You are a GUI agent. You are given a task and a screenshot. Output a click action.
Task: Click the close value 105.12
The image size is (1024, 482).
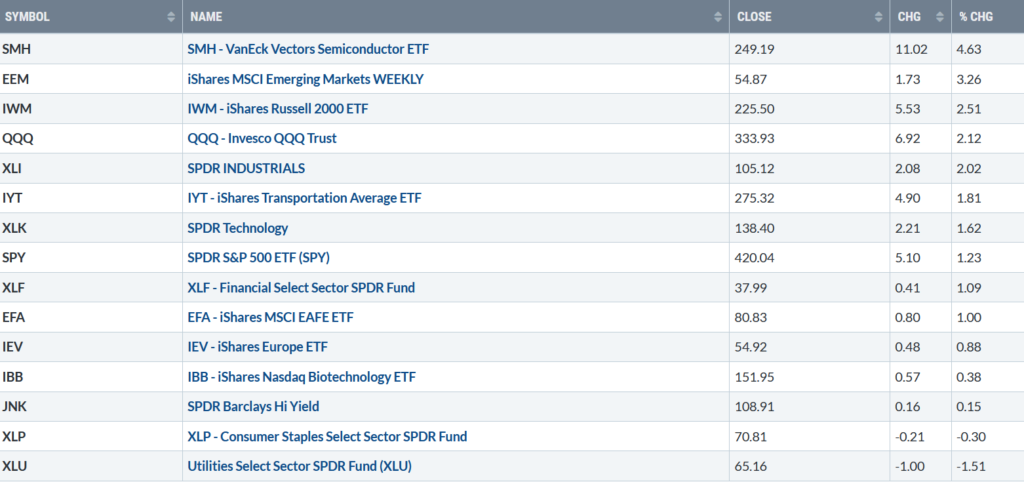(x=755, y=169)
